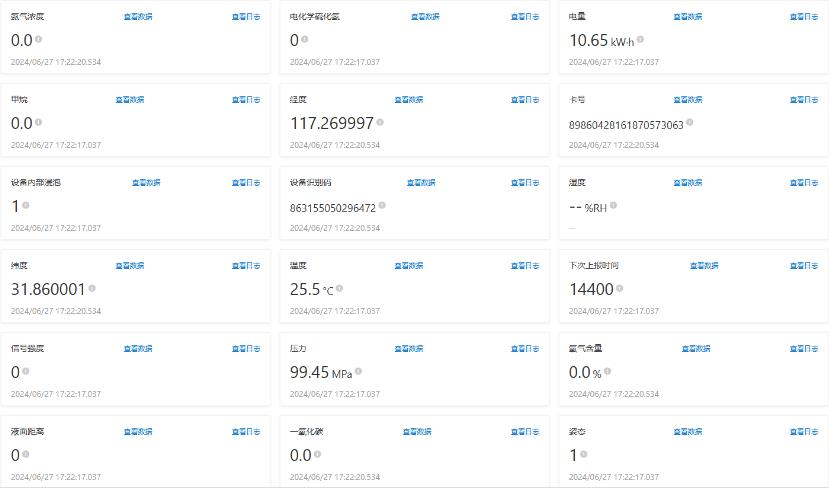Click the 14400 next report value
The height and width of the screenshot is (488, 829).
click(591, 289)
